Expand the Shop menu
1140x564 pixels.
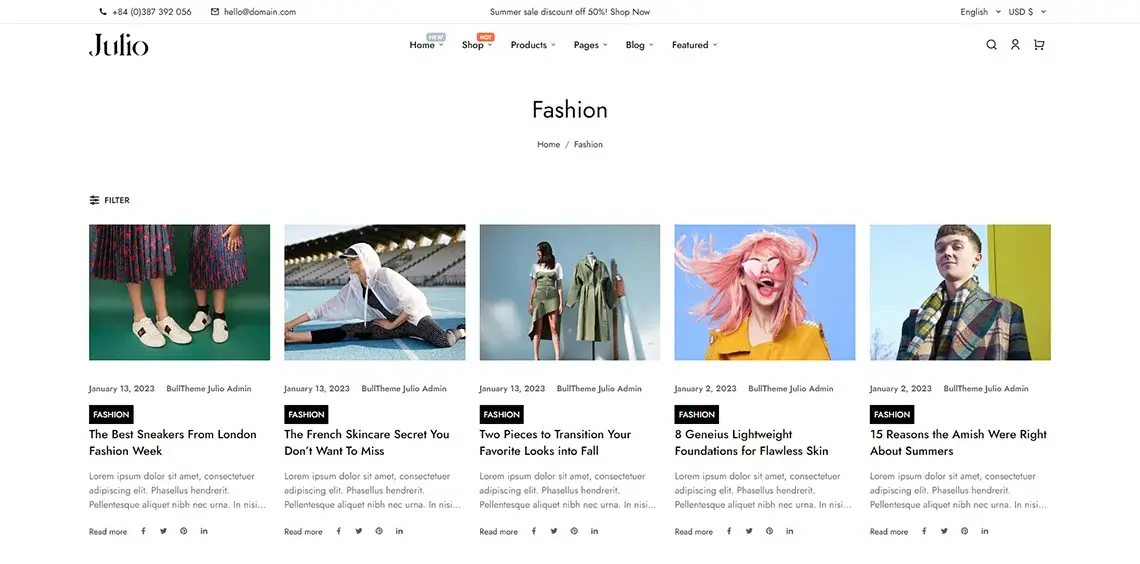pos(477,45)
